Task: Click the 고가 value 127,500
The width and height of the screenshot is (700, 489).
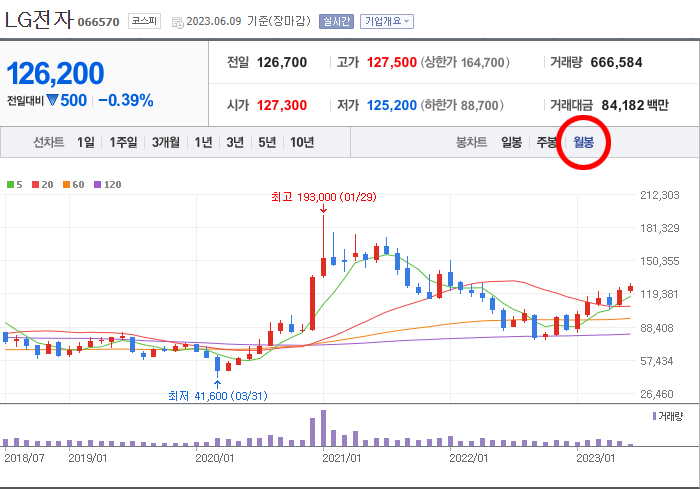Action: click(x=392, y=63)
